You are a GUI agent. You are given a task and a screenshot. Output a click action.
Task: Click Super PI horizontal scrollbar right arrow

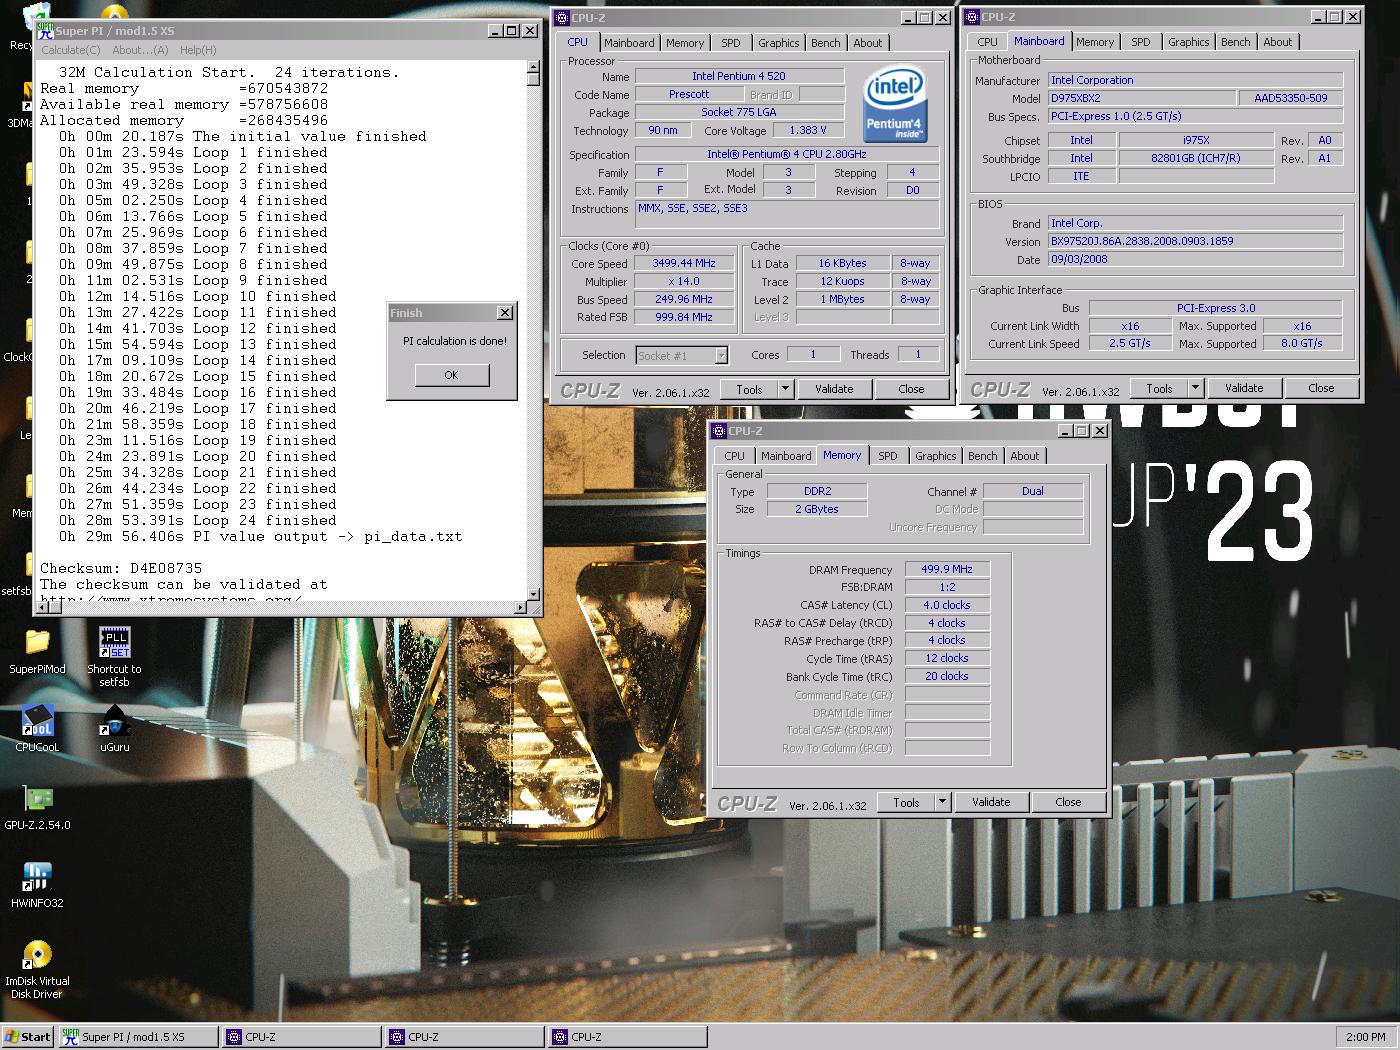point(520,607)
